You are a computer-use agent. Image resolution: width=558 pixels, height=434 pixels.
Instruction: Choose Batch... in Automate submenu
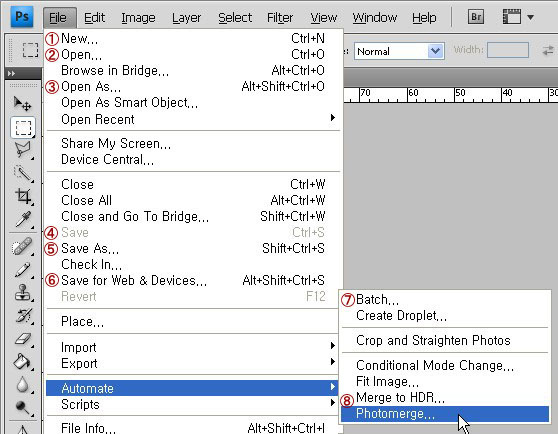point(445,300)
